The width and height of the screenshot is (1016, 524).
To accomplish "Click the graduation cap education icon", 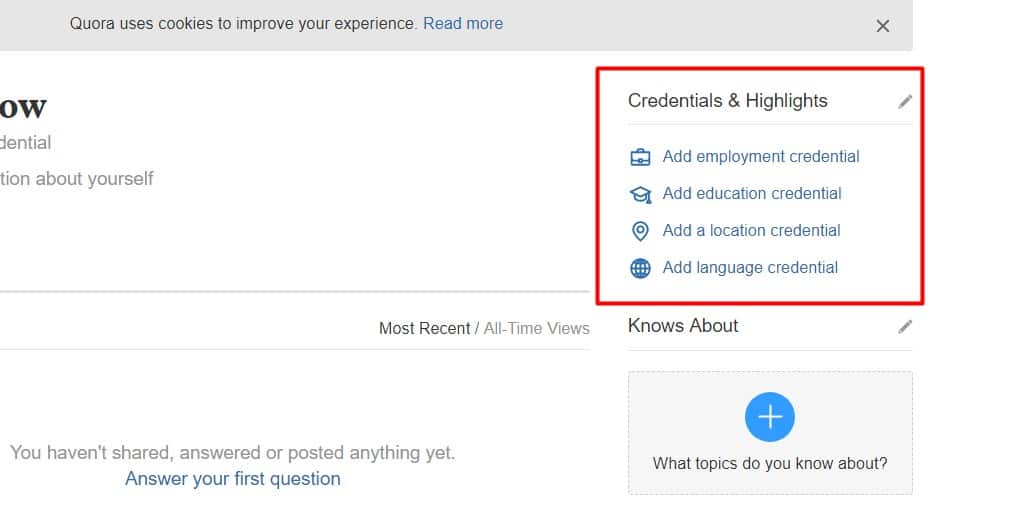I will (640, 194).
